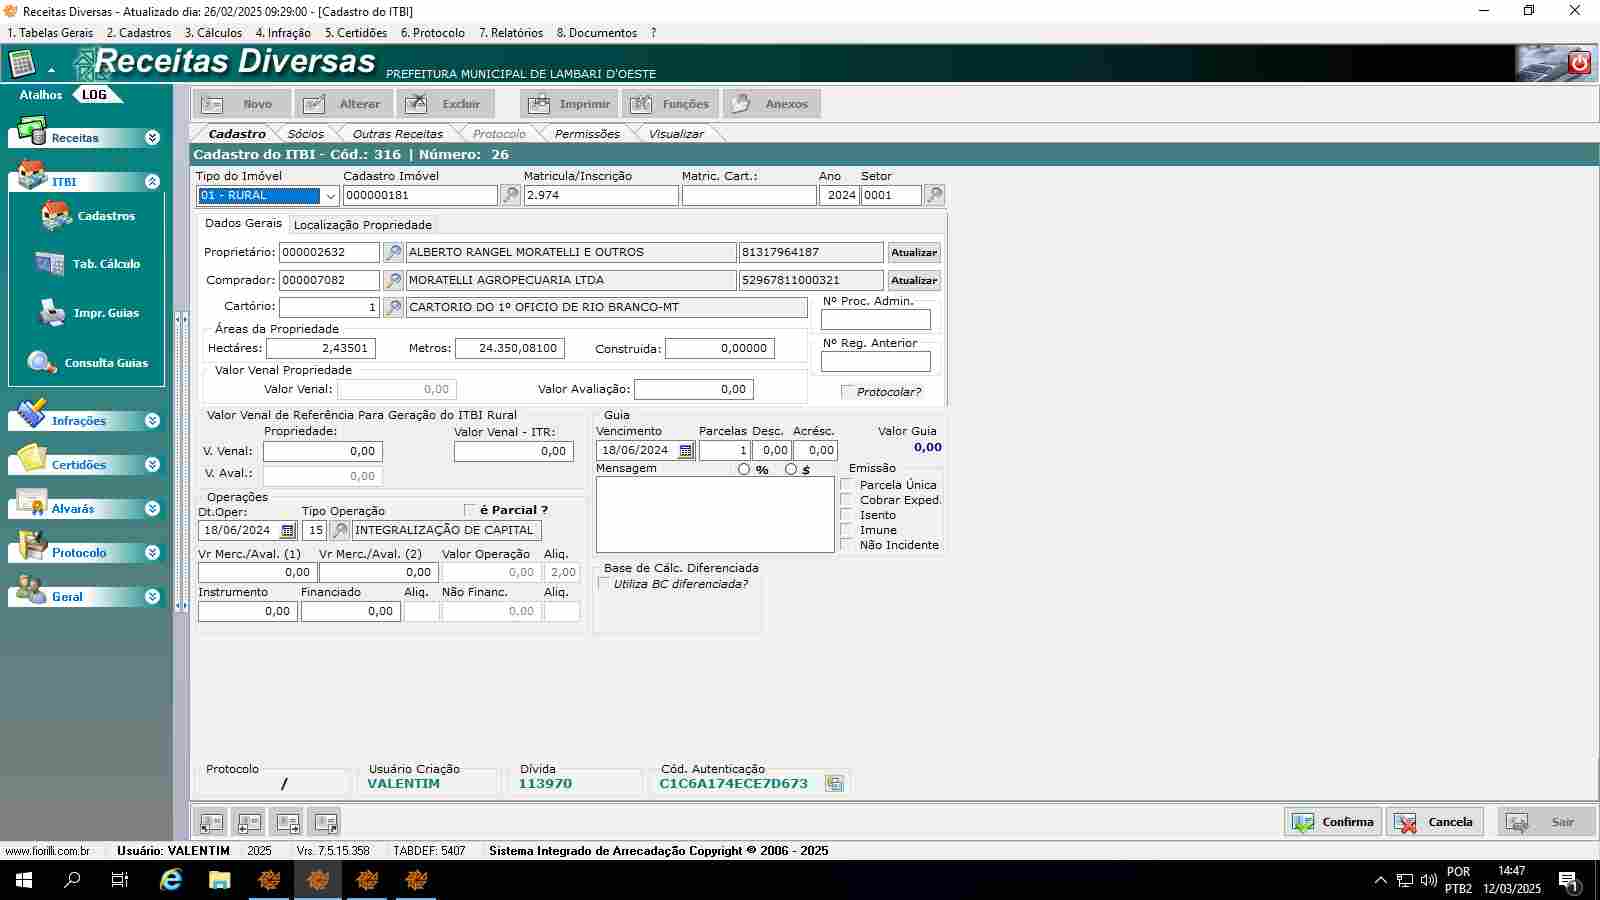Click into the Mensagem text area

click(714, 515)
